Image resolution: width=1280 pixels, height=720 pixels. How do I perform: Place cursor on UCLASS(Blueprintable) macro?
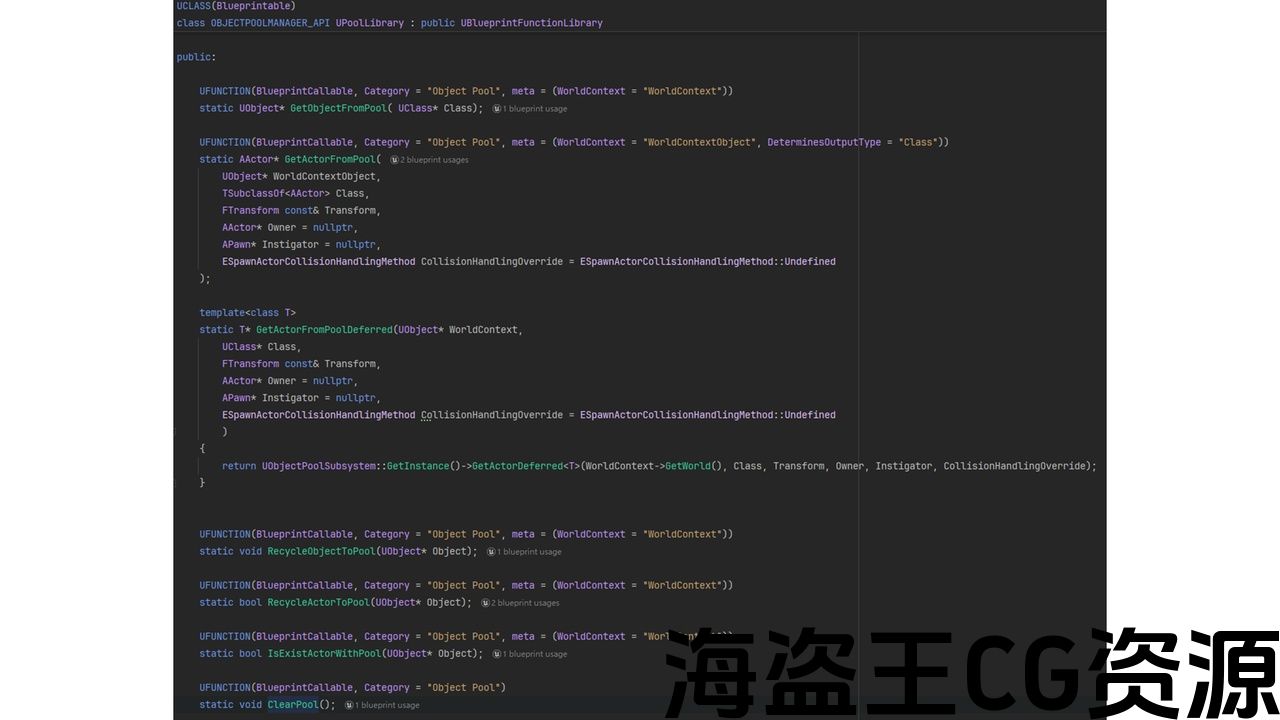pyautogui.click(x=236, y=6)
